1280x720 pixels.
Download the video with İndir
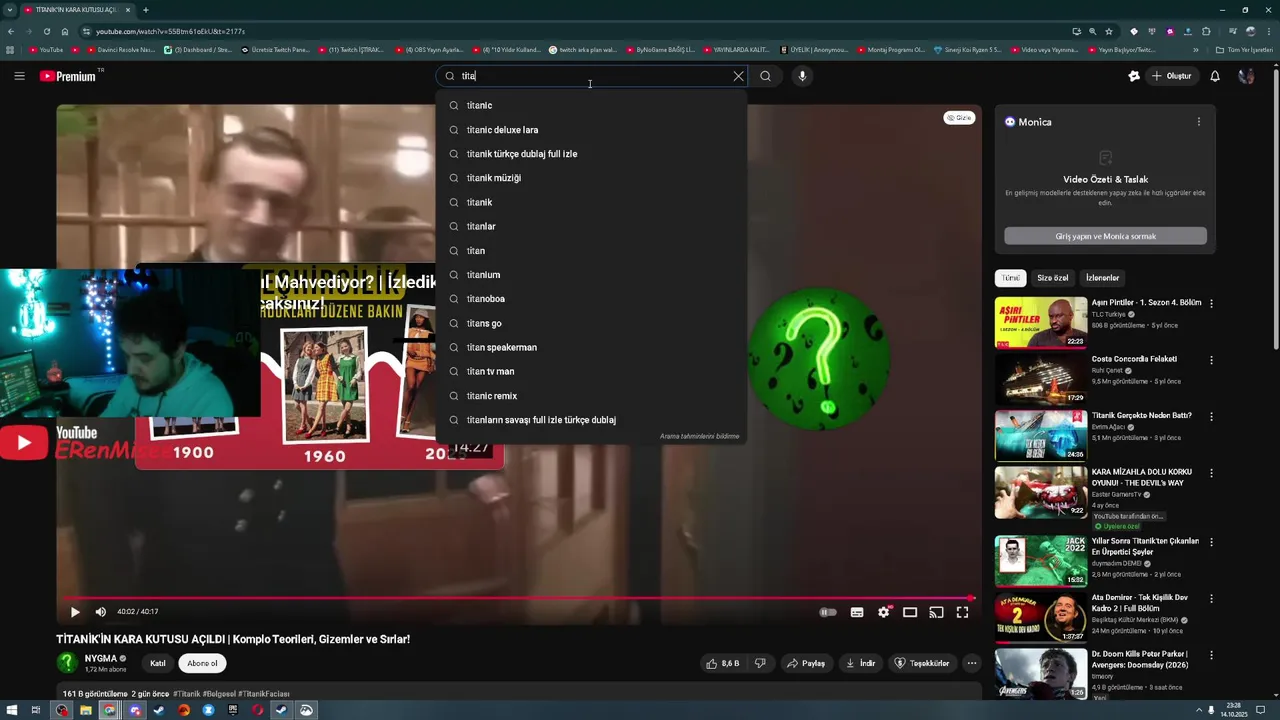pyautogui.click(x=861, y=663)
